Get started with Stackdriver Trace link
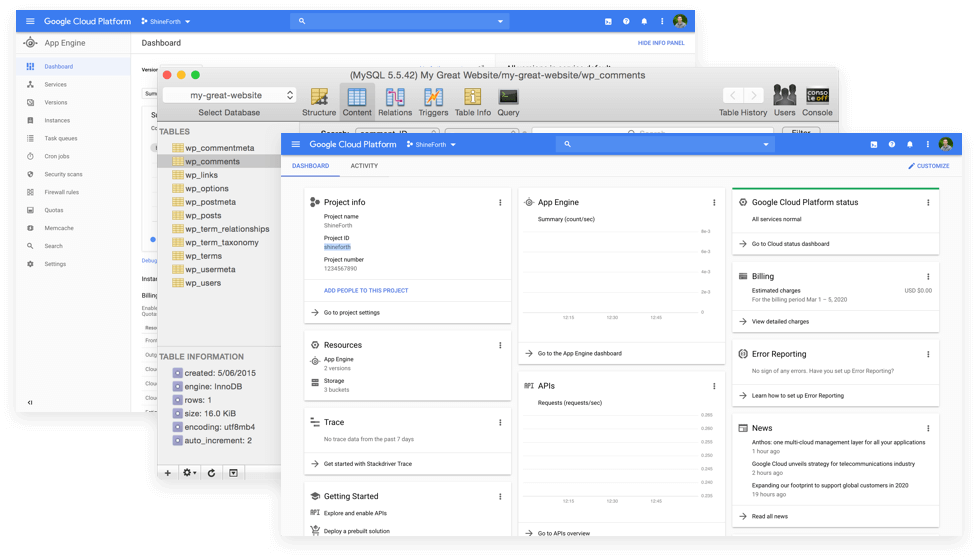This screenshot has width=978, height=558. click(x=368, y=464)
